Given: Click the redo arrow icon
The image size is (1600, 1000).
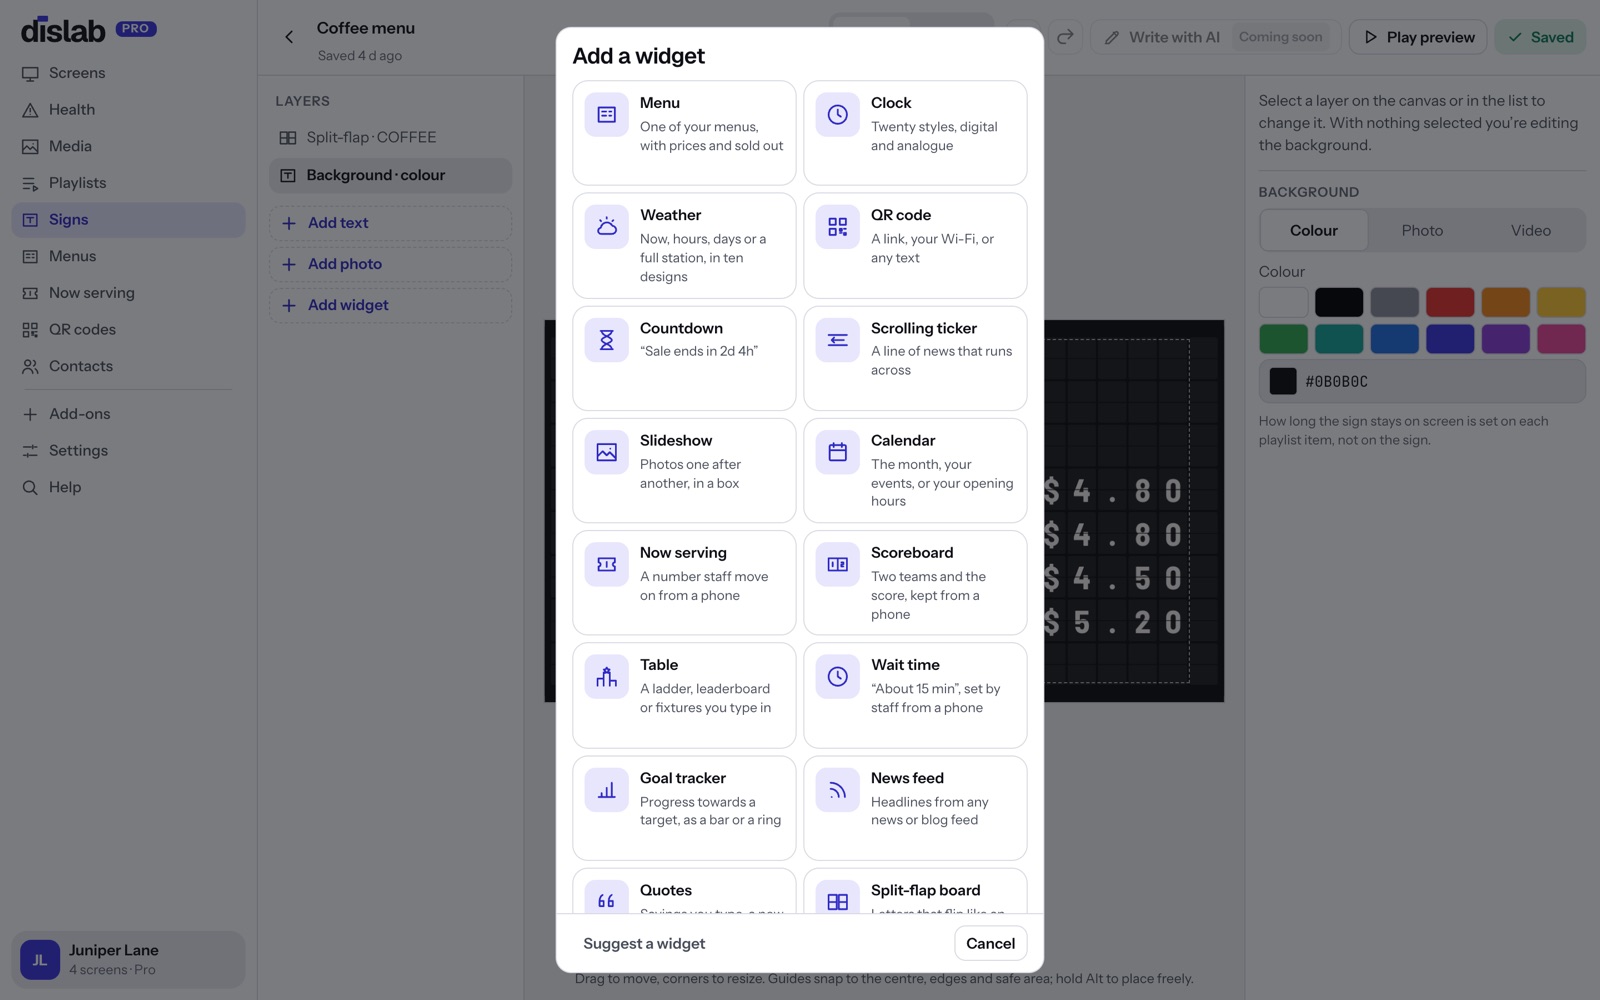Looking at the screenshot, I should 1065,37.
